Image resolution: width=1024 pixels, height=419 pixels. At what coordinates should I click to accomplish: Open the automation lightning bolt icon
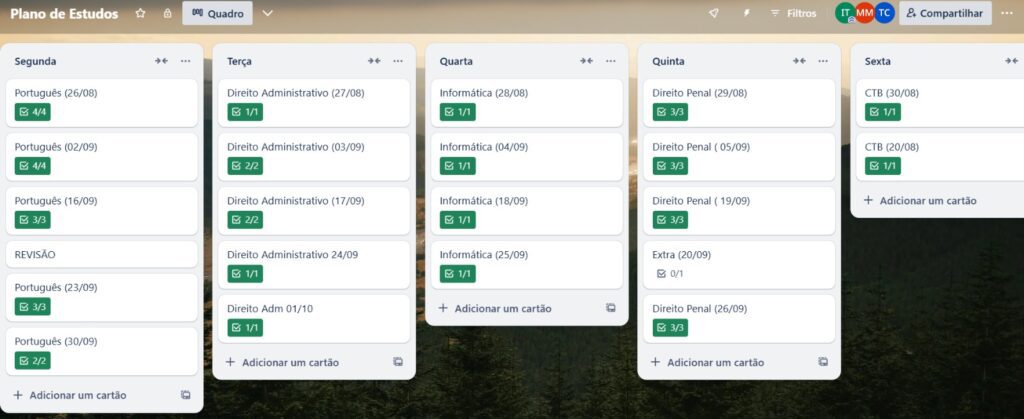745,14
